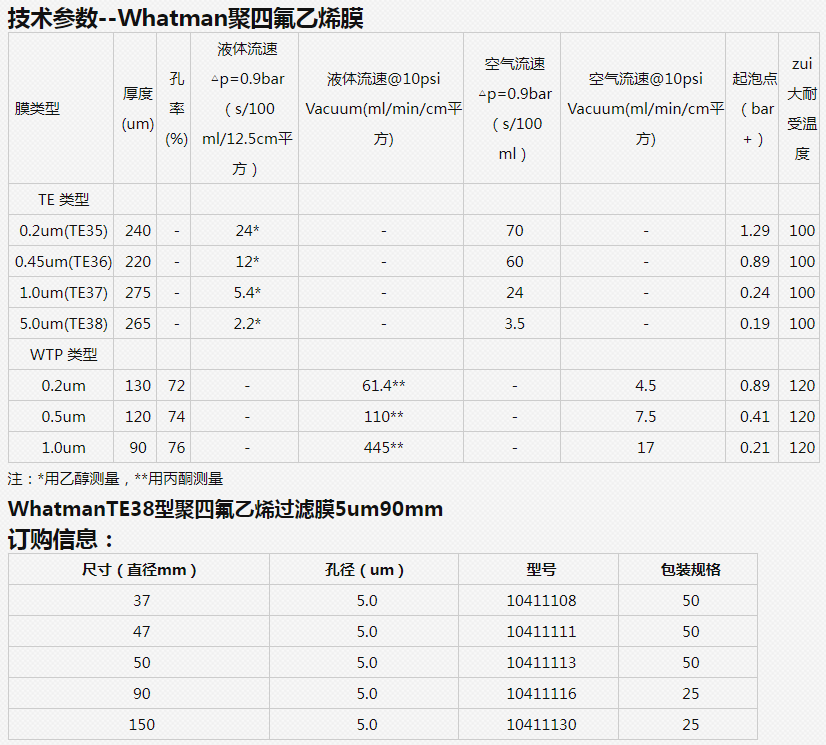Select the WTP "0.5um" row label
The width and height of the screenshot is (826, 745).
click(x=64, y=417)
